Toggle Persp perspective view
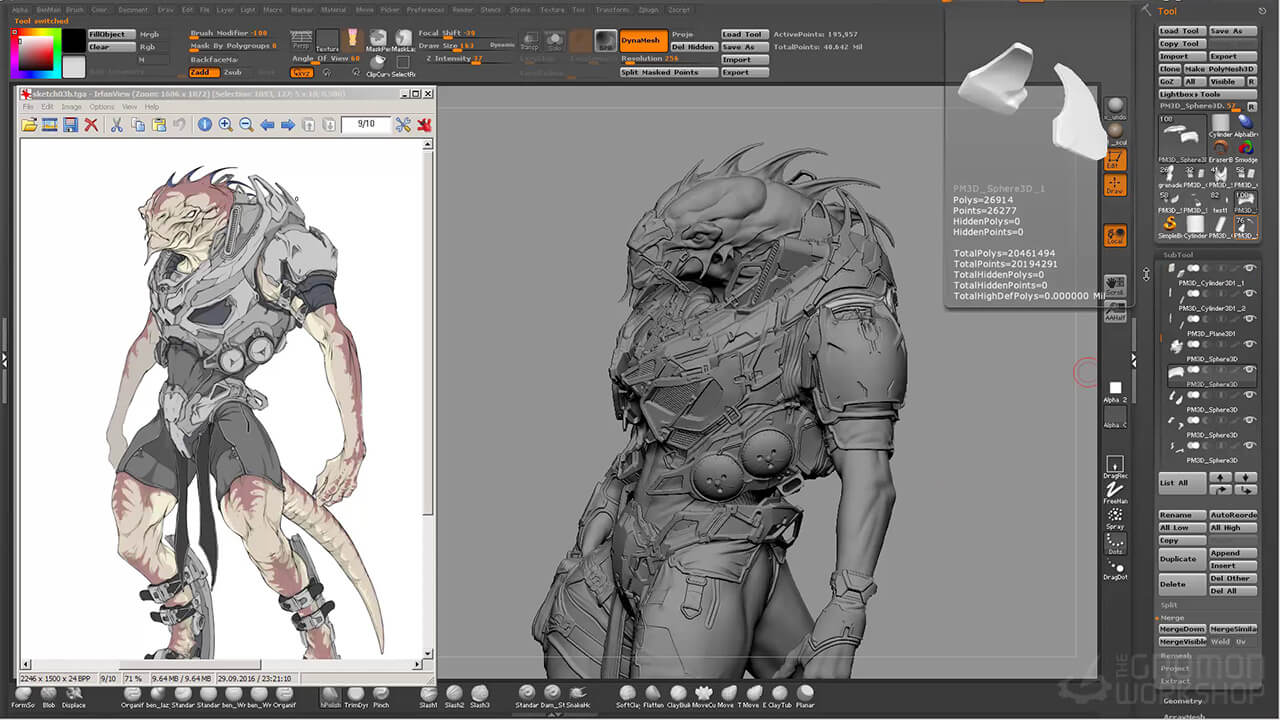1280x720 pixels. [300, 40]
